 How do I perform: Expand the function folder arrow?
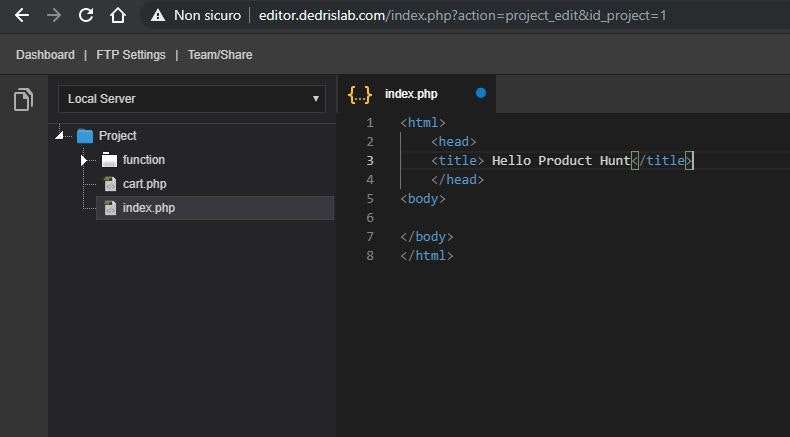pyautogui.click(x=84, y=160)
